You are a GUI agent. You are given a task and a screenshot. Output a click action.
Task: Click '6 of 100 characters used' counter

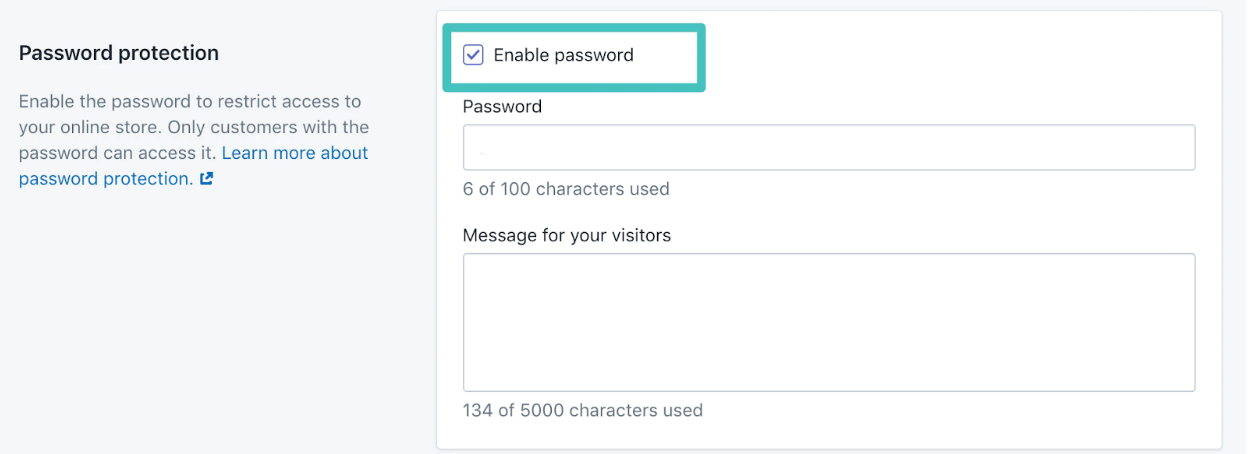[x=566, y=189]
